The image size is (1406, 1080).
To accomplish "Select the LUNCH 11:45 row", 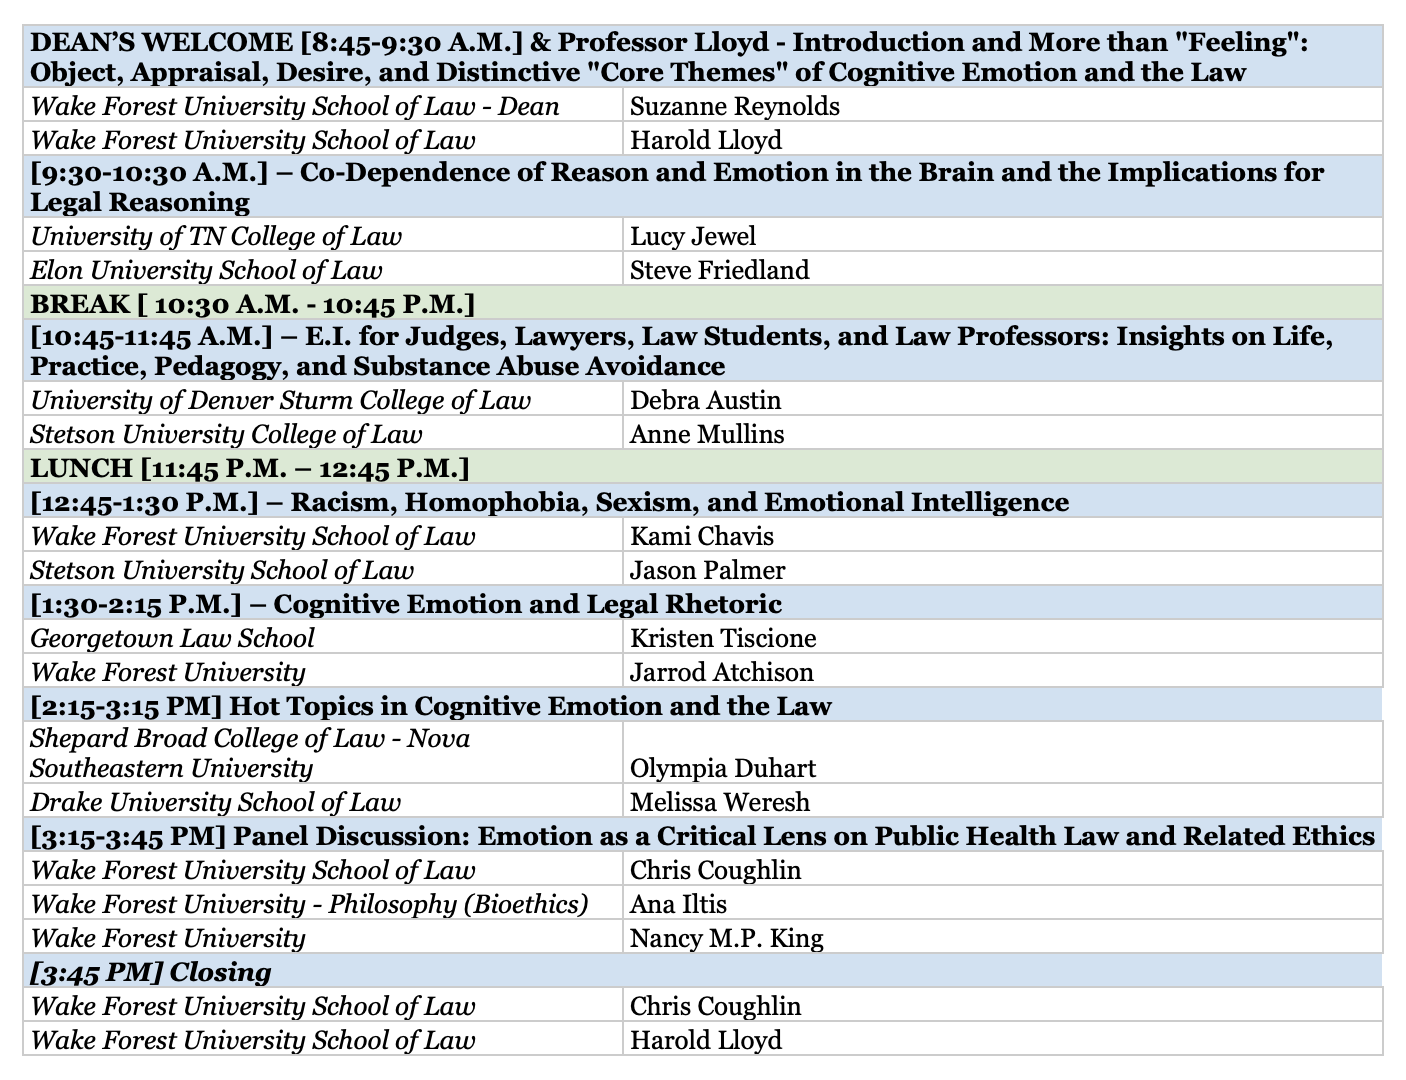I will (703, 467).
